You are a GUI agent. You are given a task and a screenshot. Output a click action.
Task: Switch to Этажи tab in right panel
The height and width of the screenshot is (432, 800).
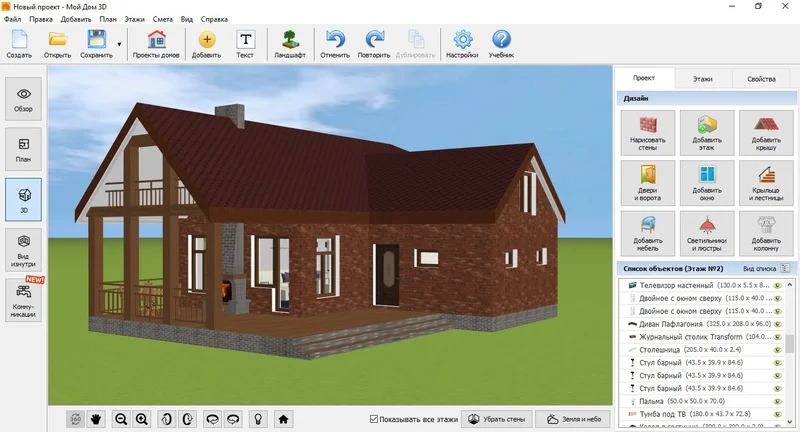[x=703, y=79]
